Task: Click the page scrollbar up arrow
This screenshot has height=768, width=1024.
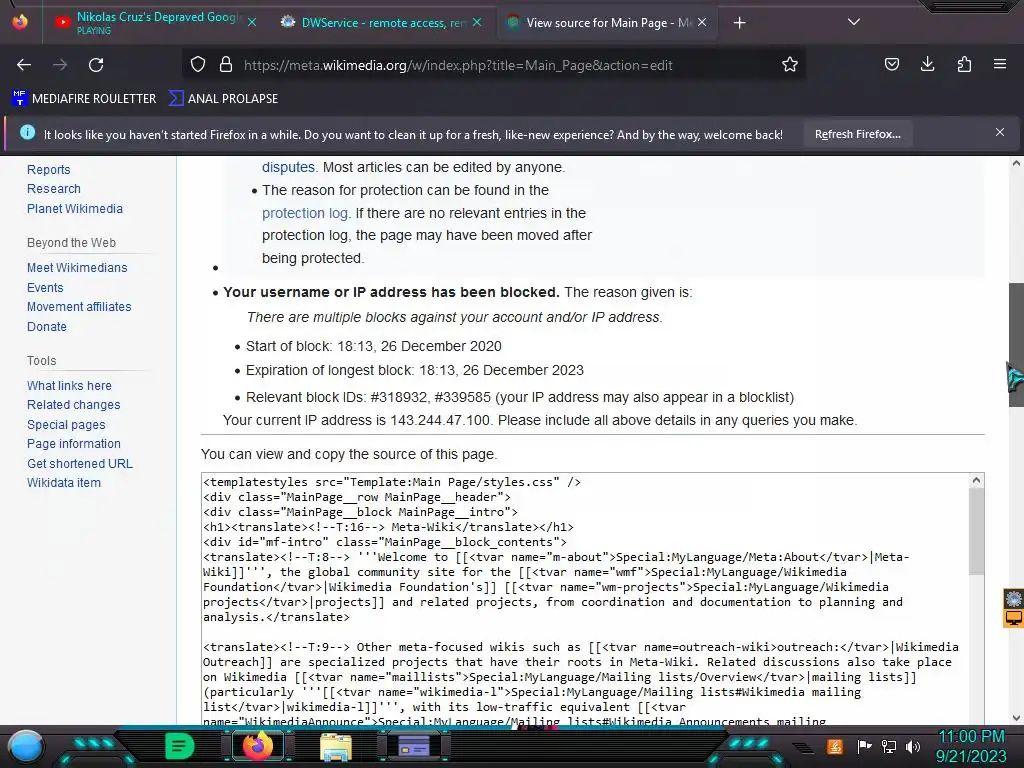Action: click(x=1016, y=163)
